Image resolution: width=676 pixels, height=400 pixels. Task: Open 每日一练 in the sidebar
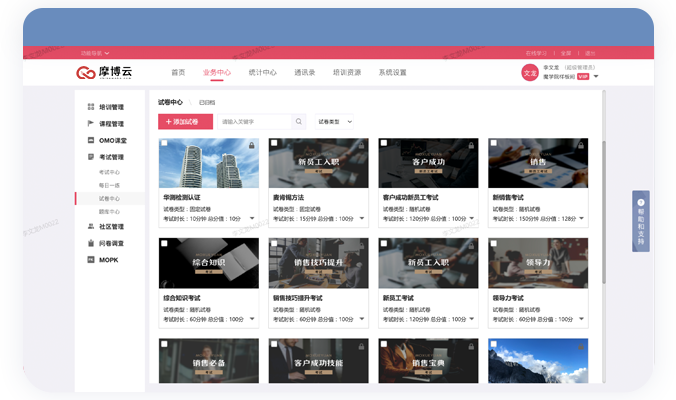tap(110, 185)
